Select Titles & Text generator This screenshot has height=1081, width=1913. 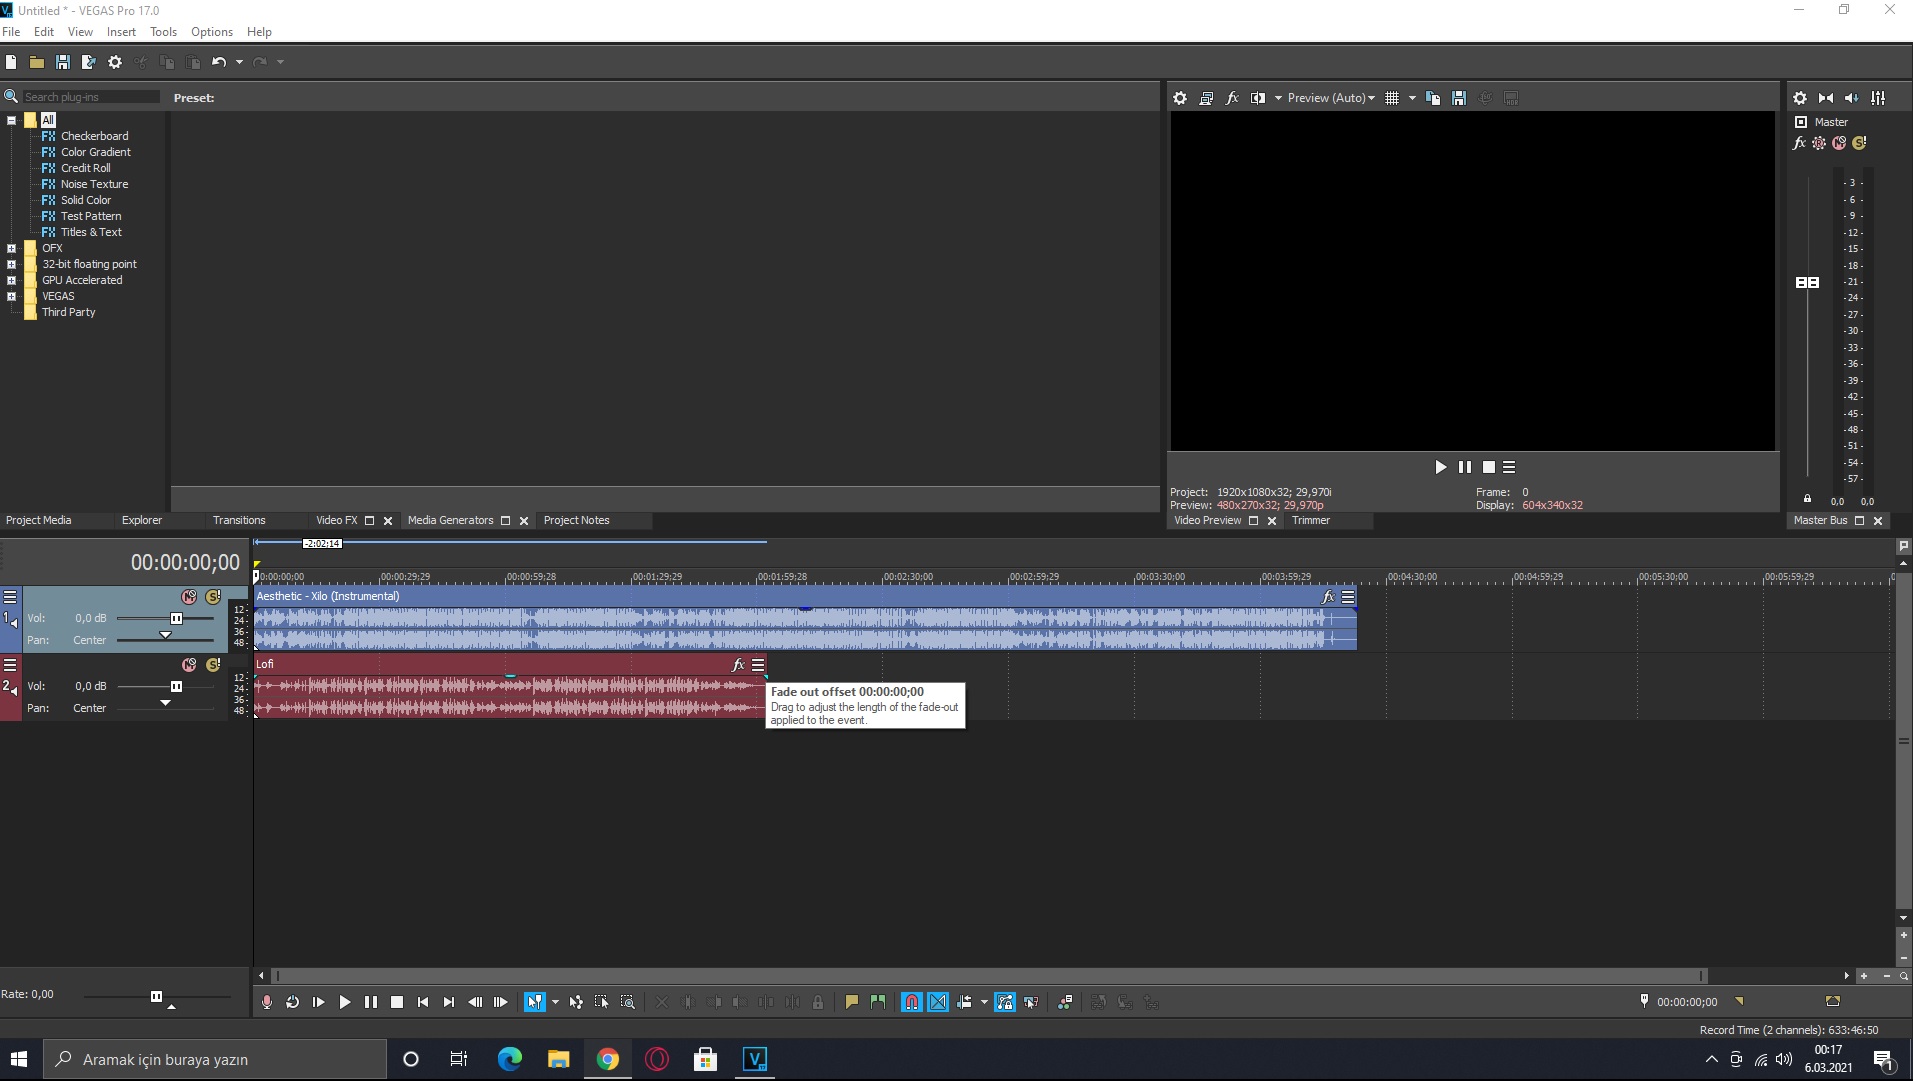point(91,232)
